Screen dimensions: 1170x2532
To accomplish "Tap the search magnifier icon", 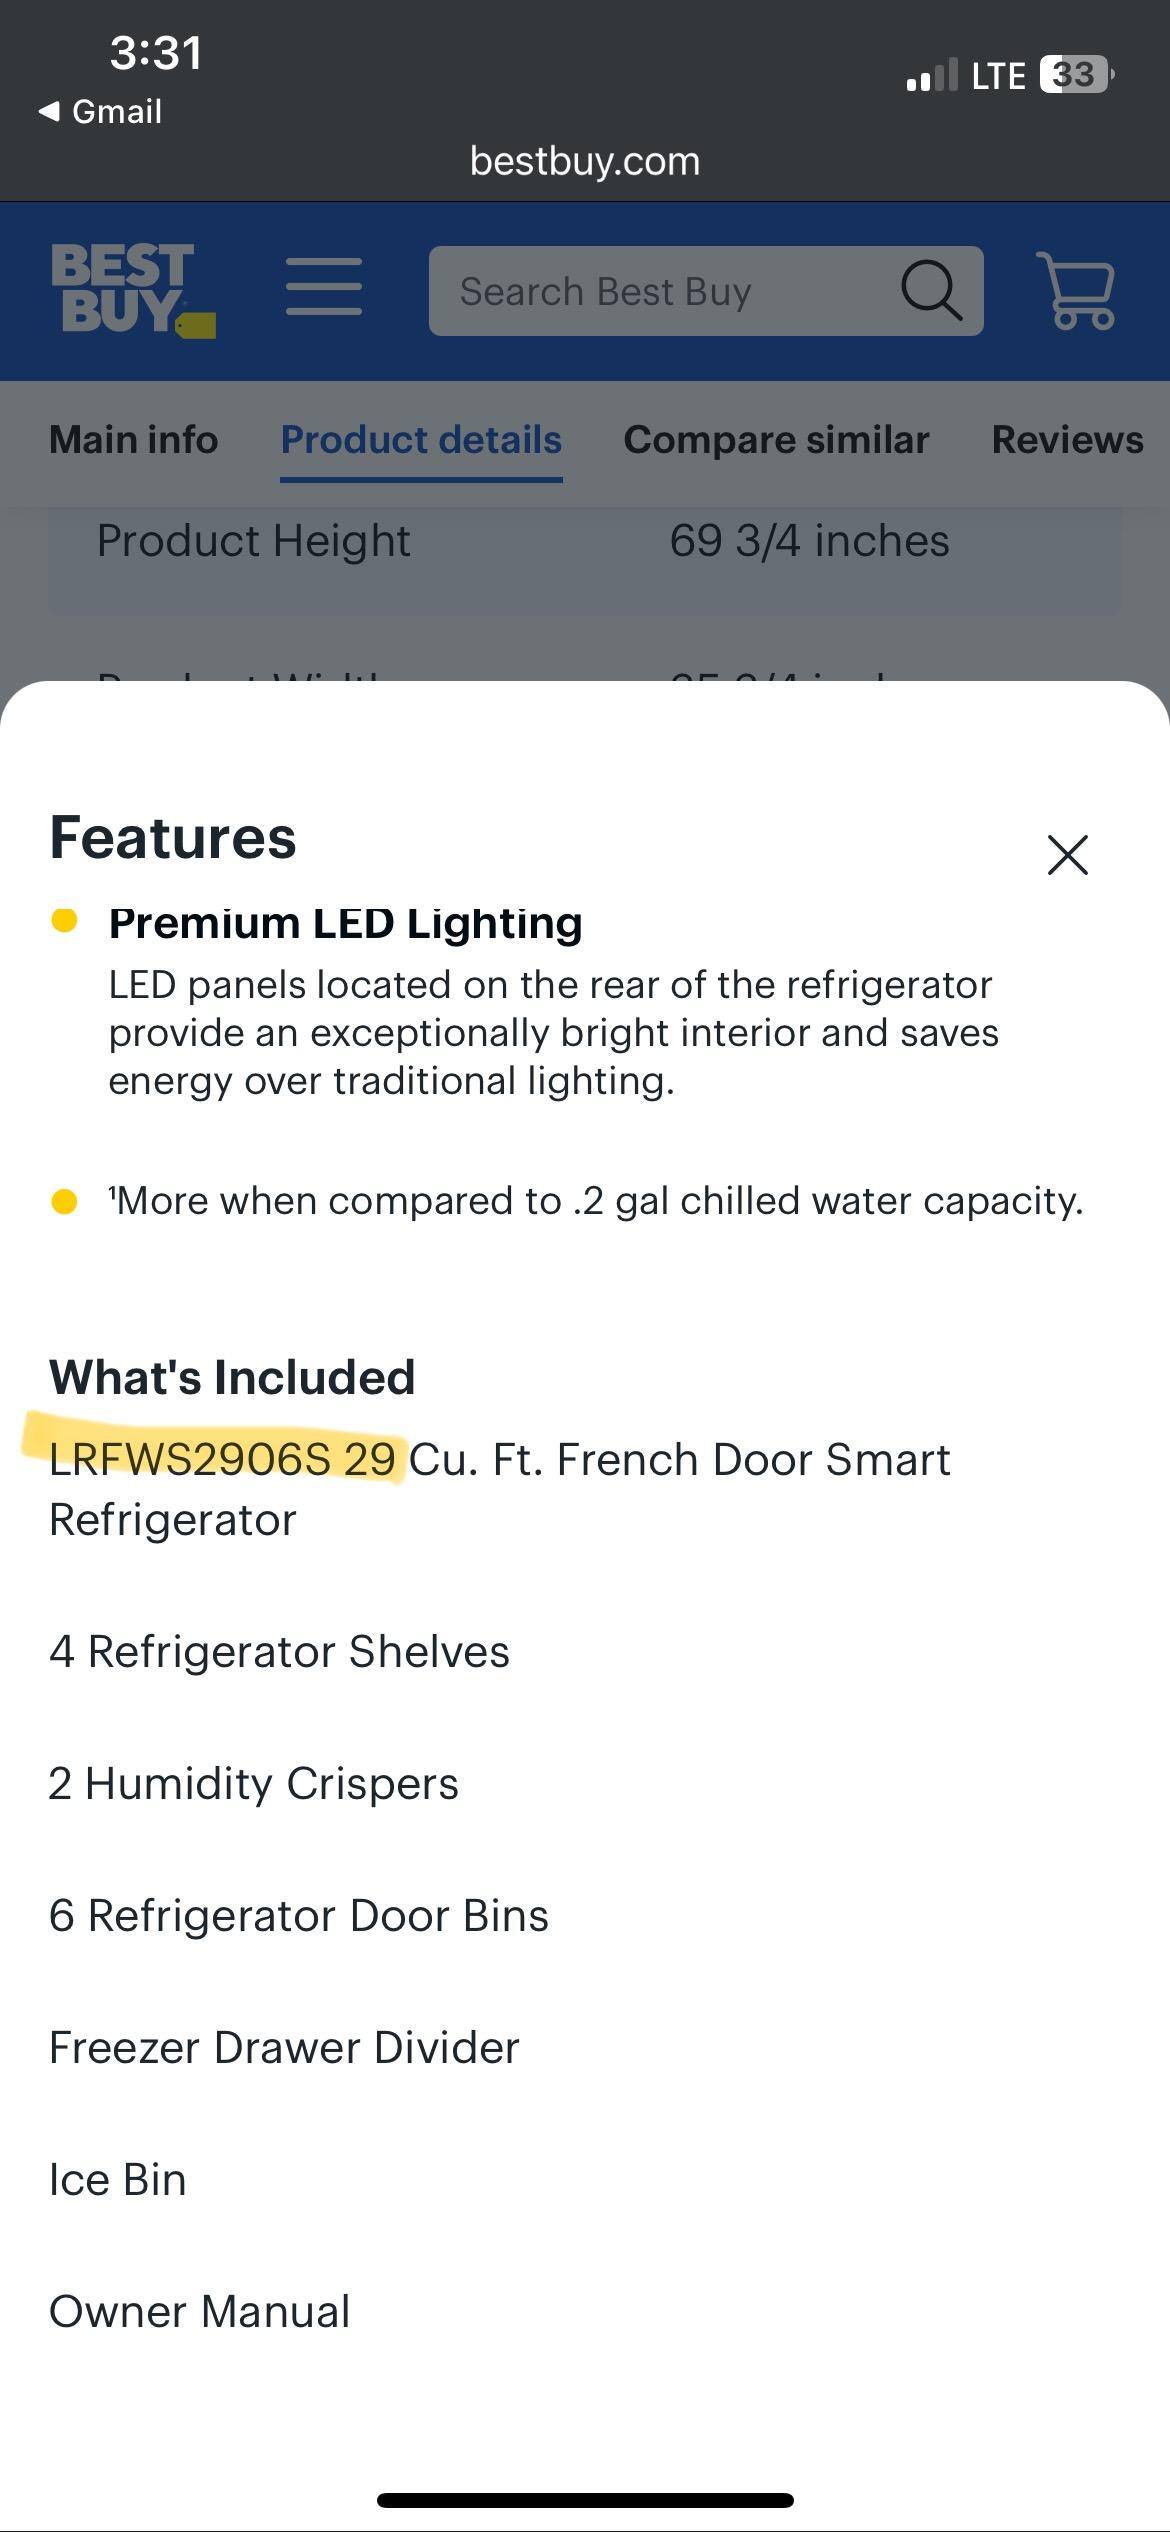I will tap(931, 291).
